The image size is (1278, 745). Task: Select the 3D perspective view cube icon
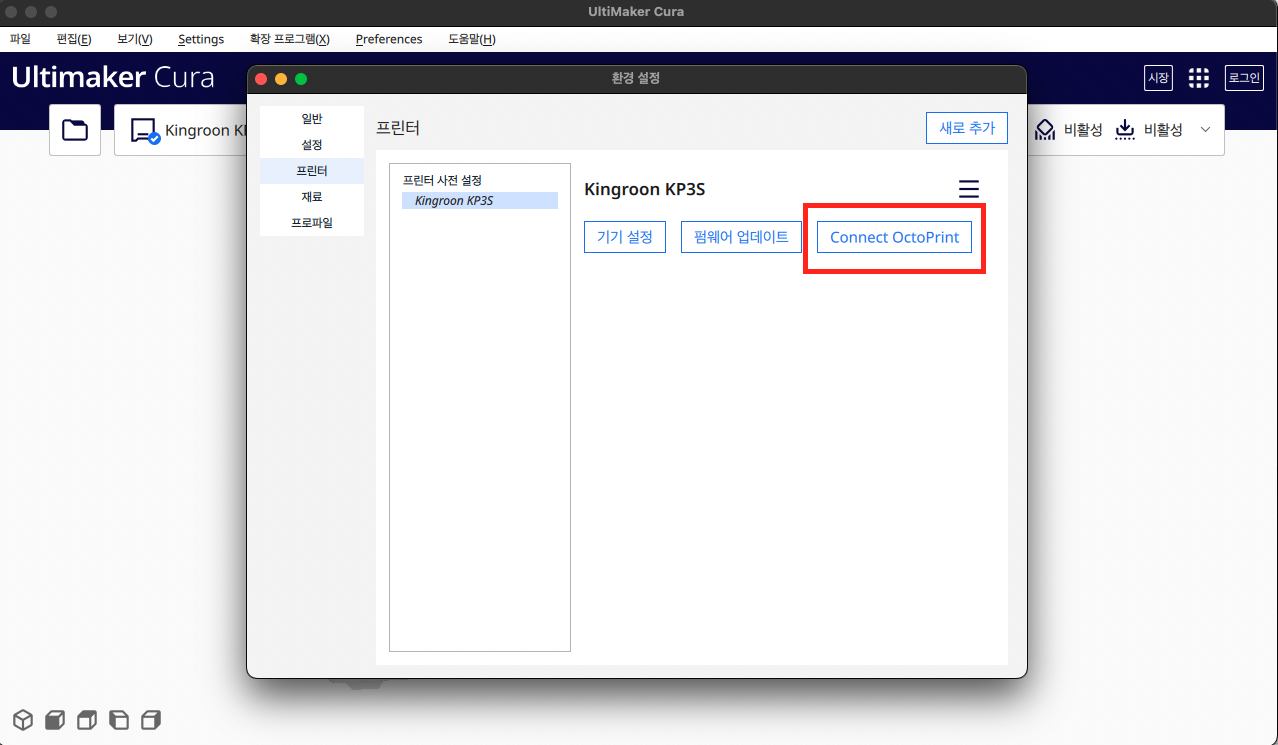point(23,719)
